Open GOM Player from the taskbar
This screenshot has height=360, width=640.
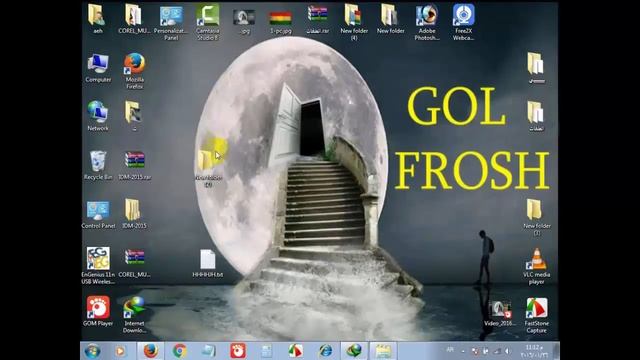(238, 351)
